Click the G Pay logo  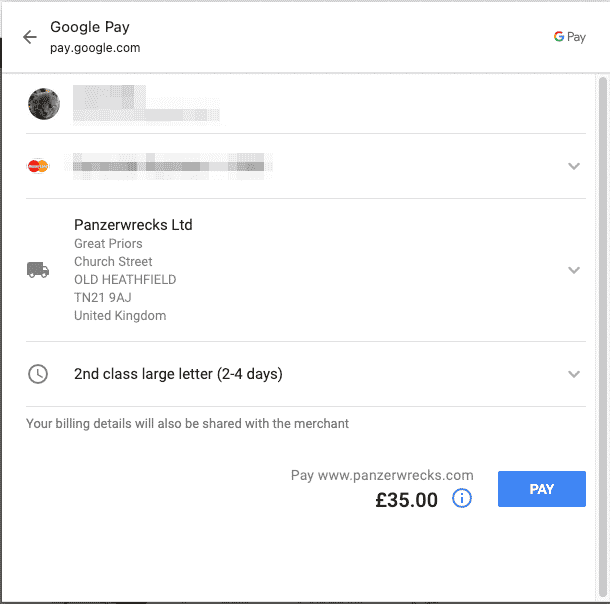[570, 37]
